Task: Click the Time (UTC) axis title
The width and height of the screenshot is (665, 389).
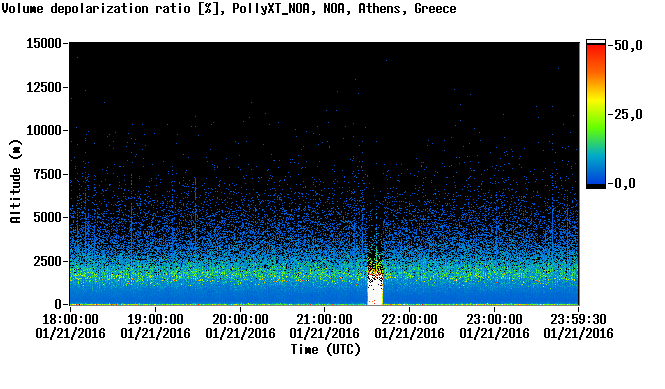Action: [325, 350]
